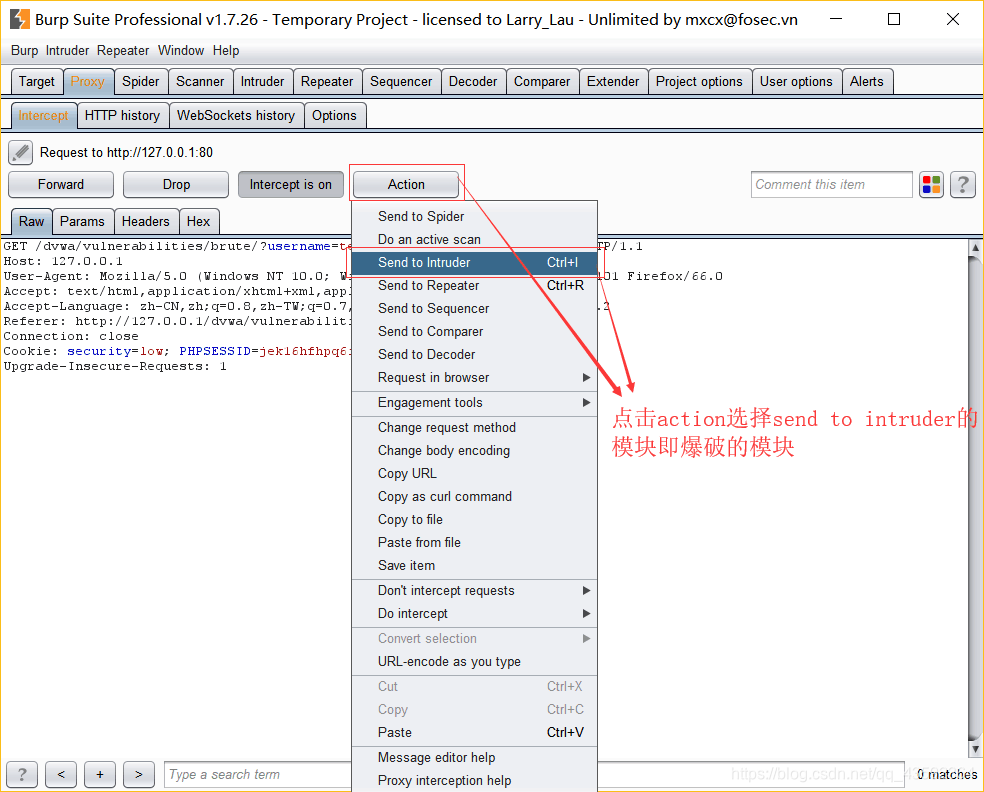This screenshot has height=792, width=984.
Task: Switch to the Params view tab
Action: pos(82,222)
